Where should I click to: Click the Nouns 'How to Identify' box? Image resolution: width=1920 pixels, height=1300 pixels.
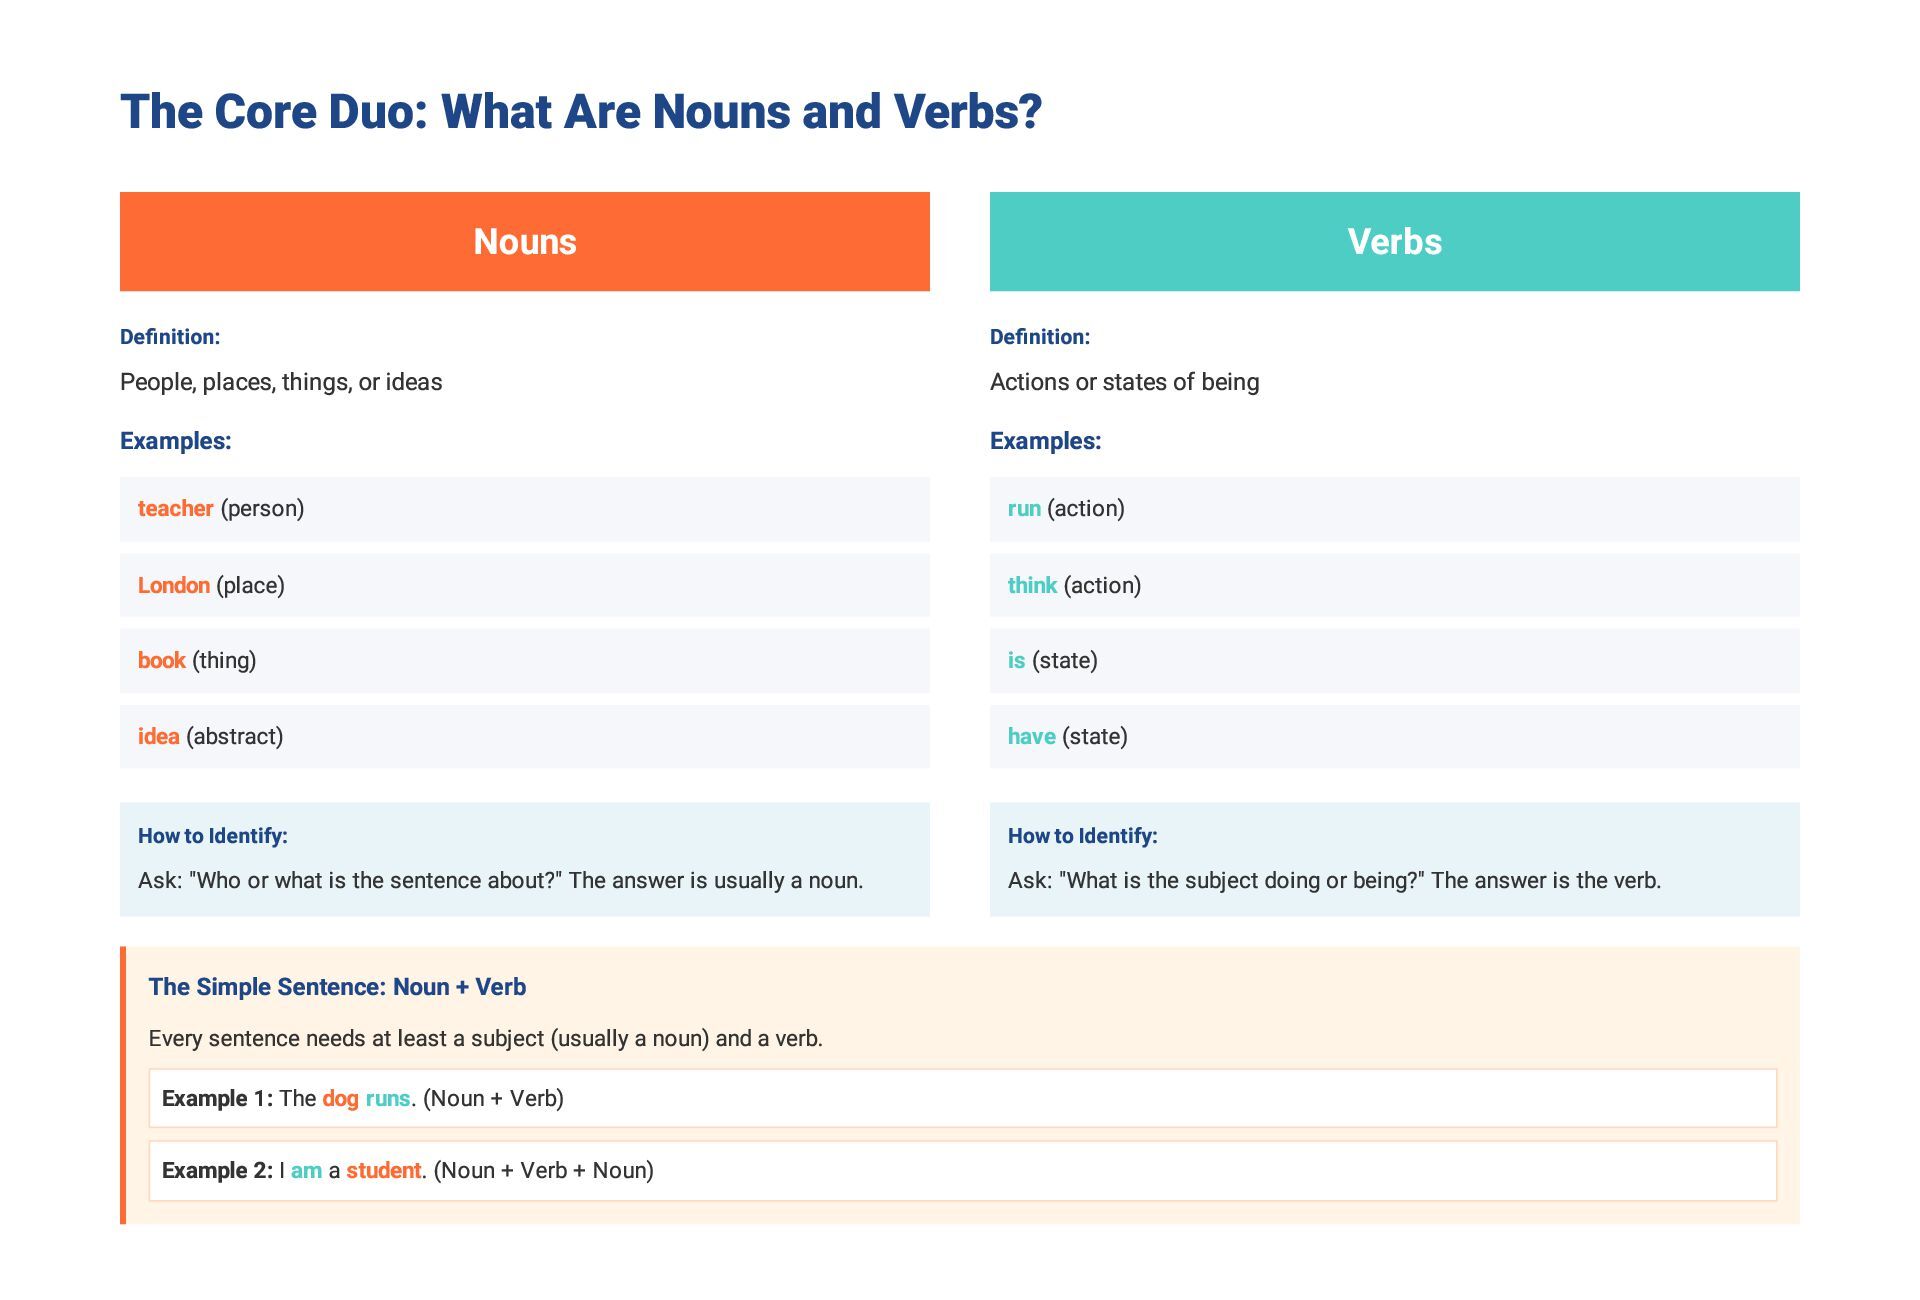[x=525, y=859]
